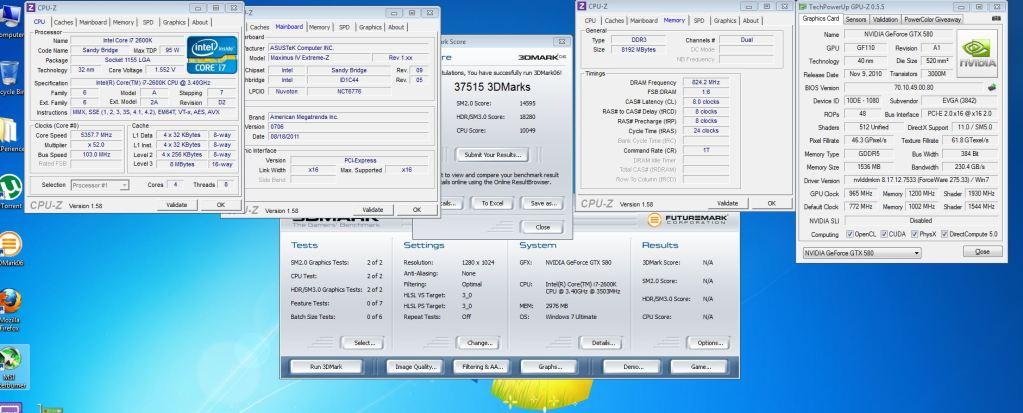The height and width of the screenshot is (413, 1023).
Task: Open About tab in CPU-Z Mainboard window
Action: tap(396, 27)
